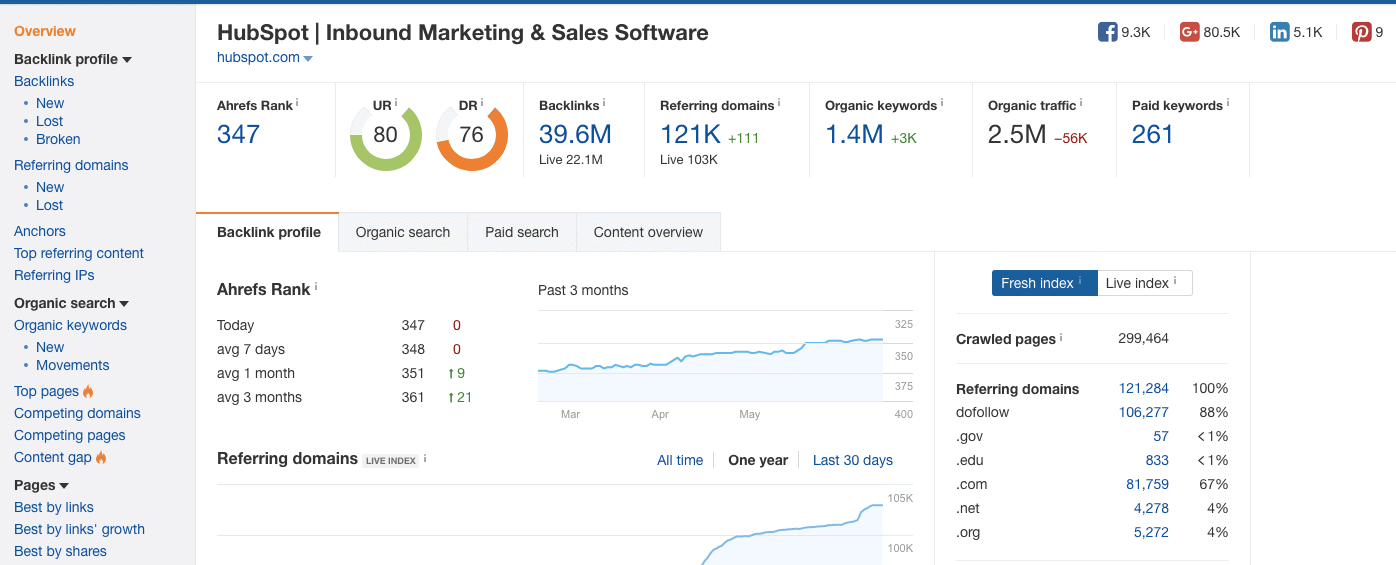This screenshot has width=1396, height=565.
Task: Click the 121K referring domains value
Action: click(691, 134)
